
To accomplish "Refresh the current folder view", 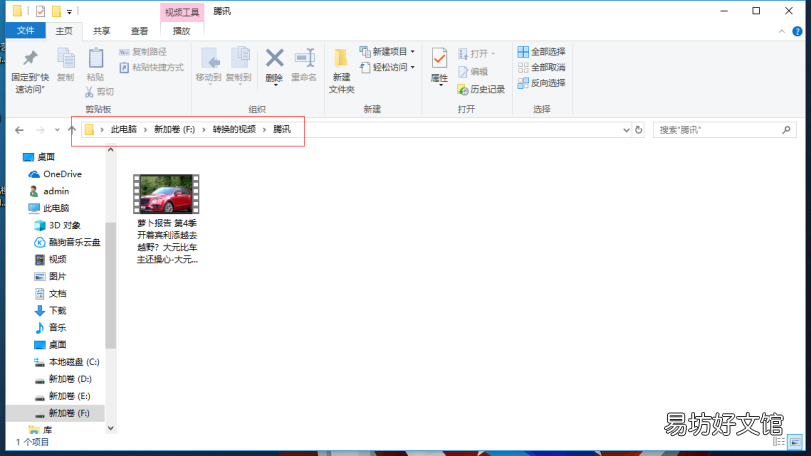I will point(639,130).
